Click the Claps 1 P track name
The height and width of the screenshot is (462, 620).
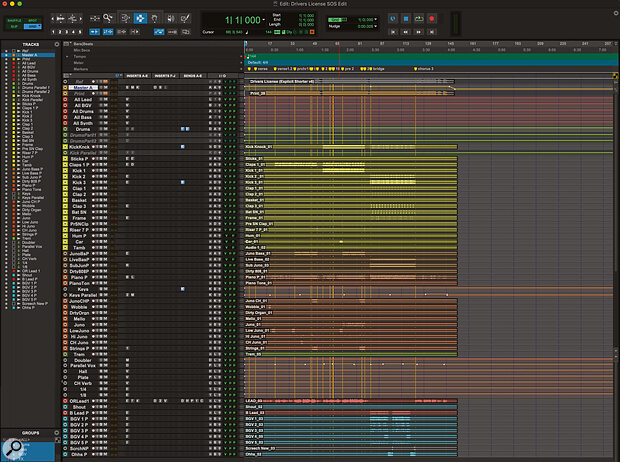[x=79, y=165]
